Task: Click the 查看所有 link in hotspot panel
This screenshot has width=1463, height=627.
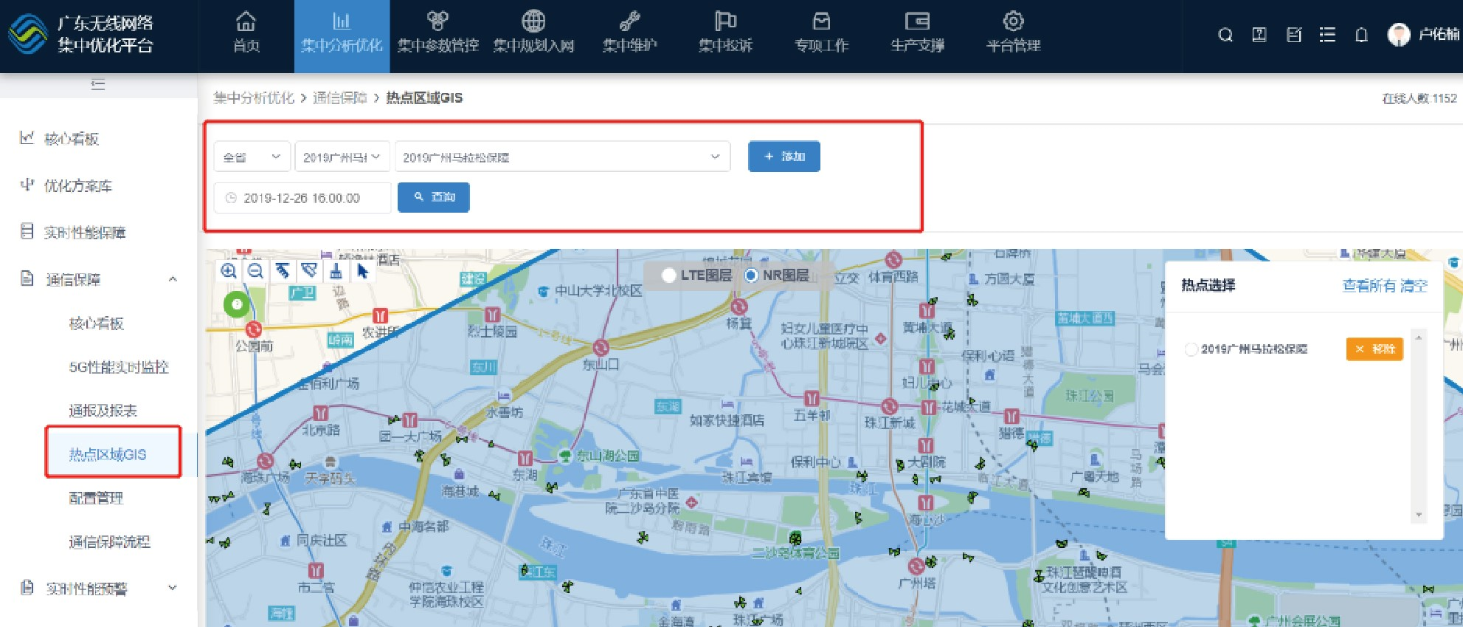Action: (1368, 286)
